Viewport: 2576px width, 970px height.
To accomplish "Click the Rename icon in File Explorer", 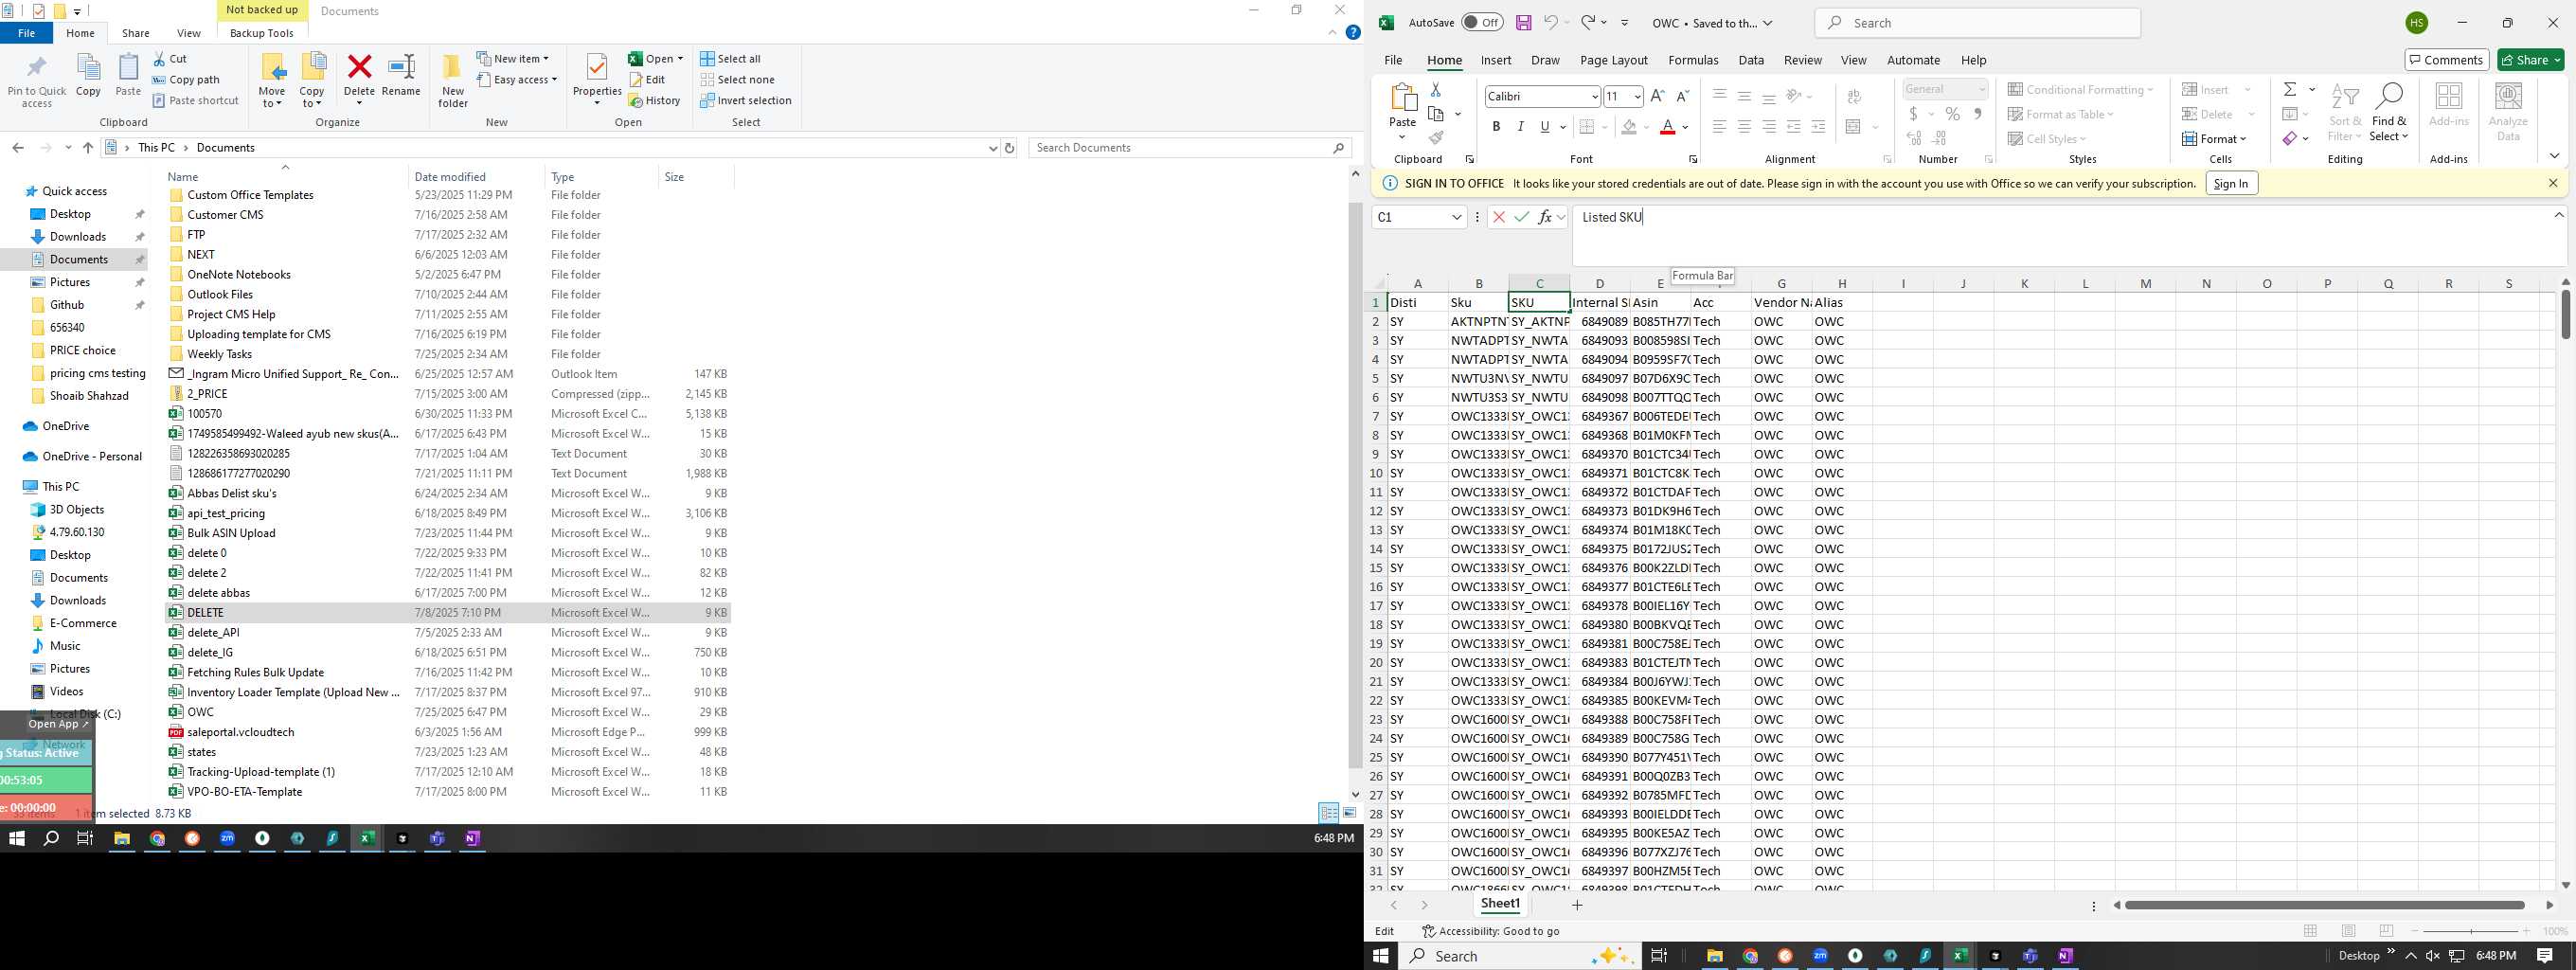I will click(x=401, y=68).
